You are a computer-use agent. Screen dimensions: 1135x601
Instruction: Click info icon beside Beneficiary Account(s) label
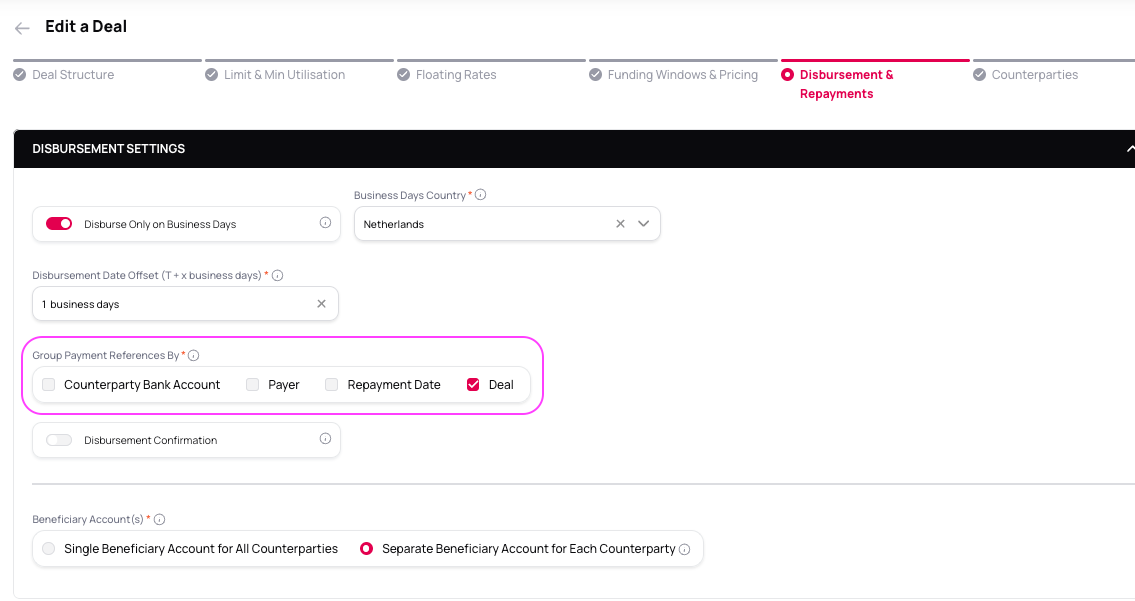tap(159, 519)
